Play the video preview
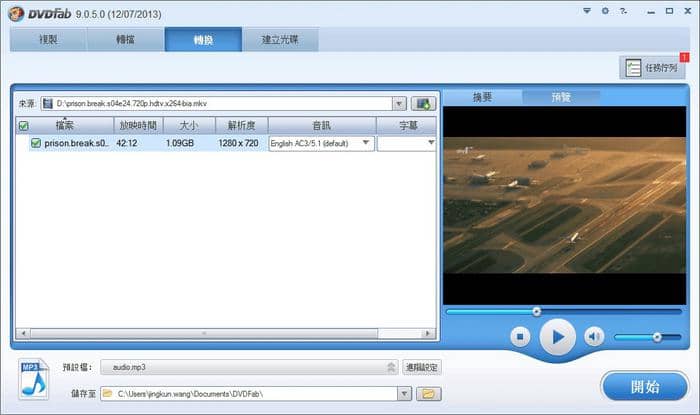700x415 pixels. tap(557, 337)
